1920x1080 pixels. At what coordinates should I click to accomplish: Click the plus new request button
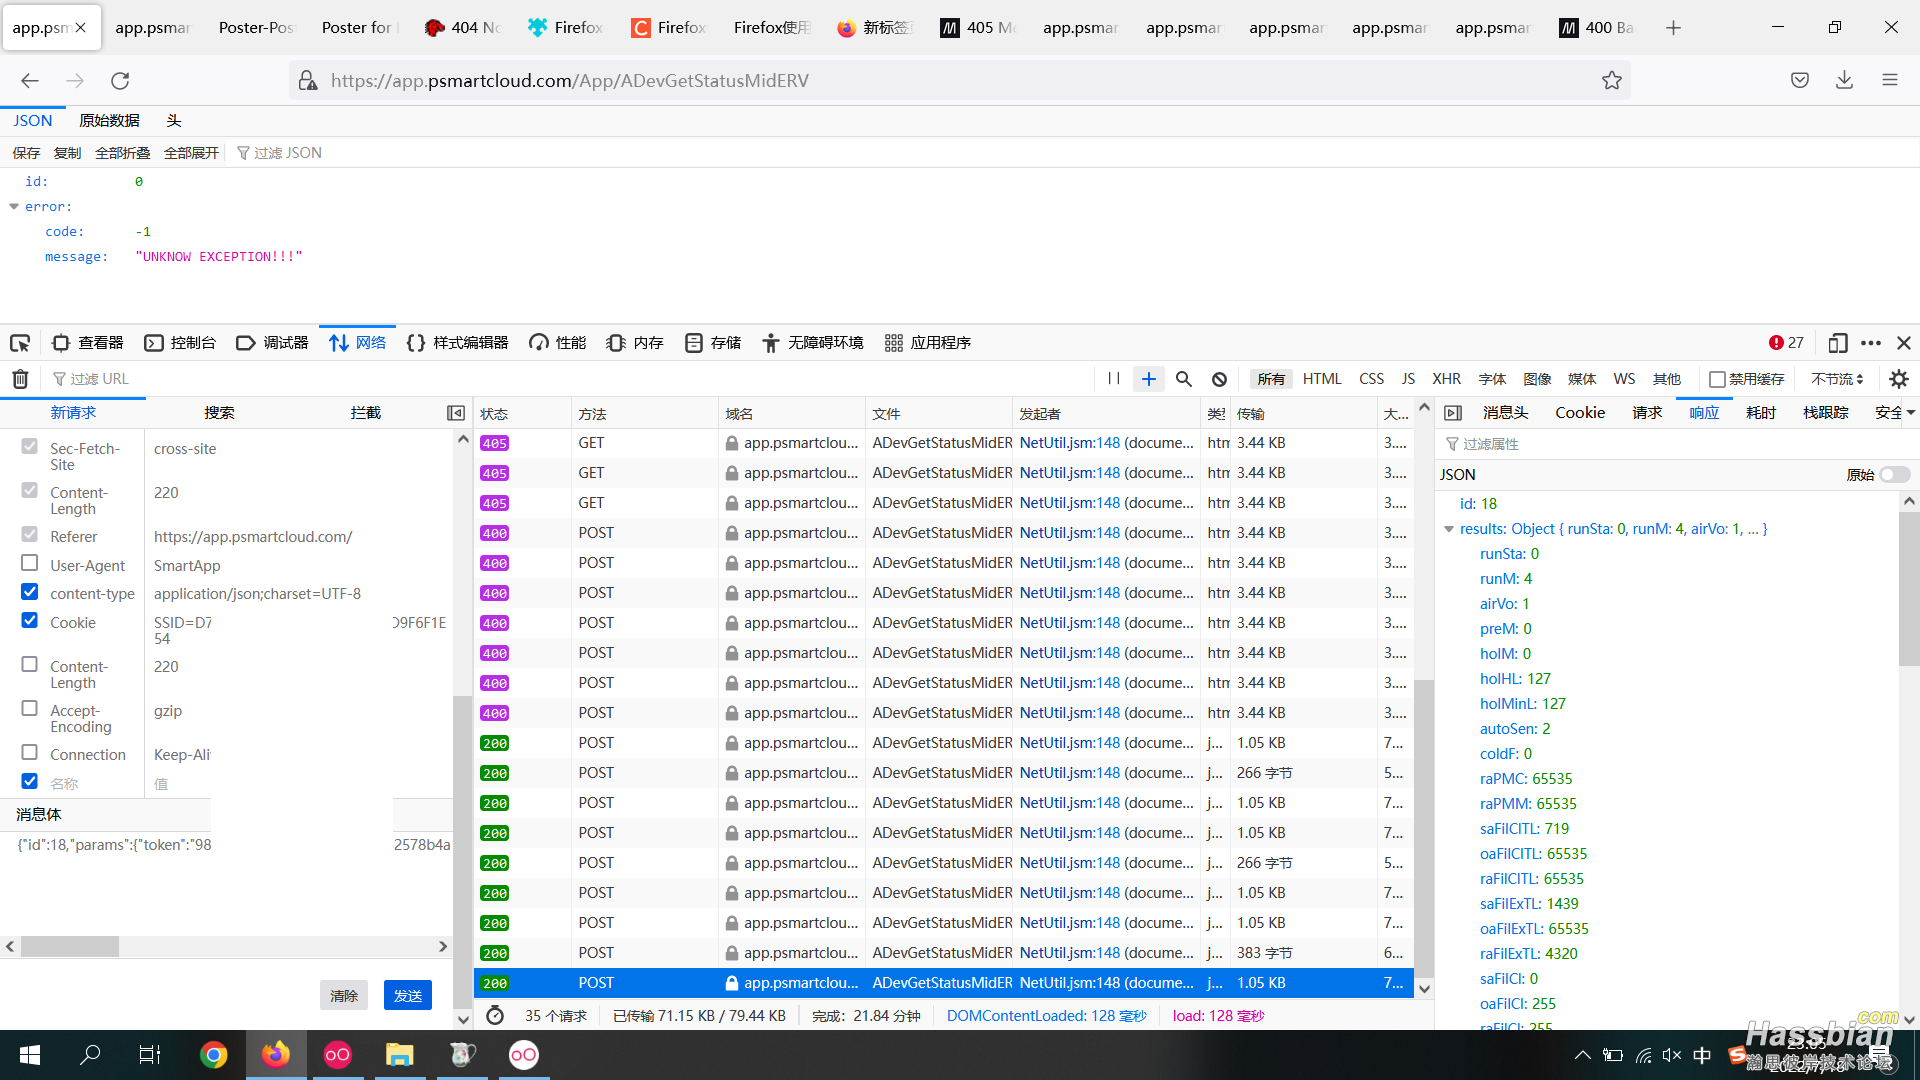(x=1149, y=379)
